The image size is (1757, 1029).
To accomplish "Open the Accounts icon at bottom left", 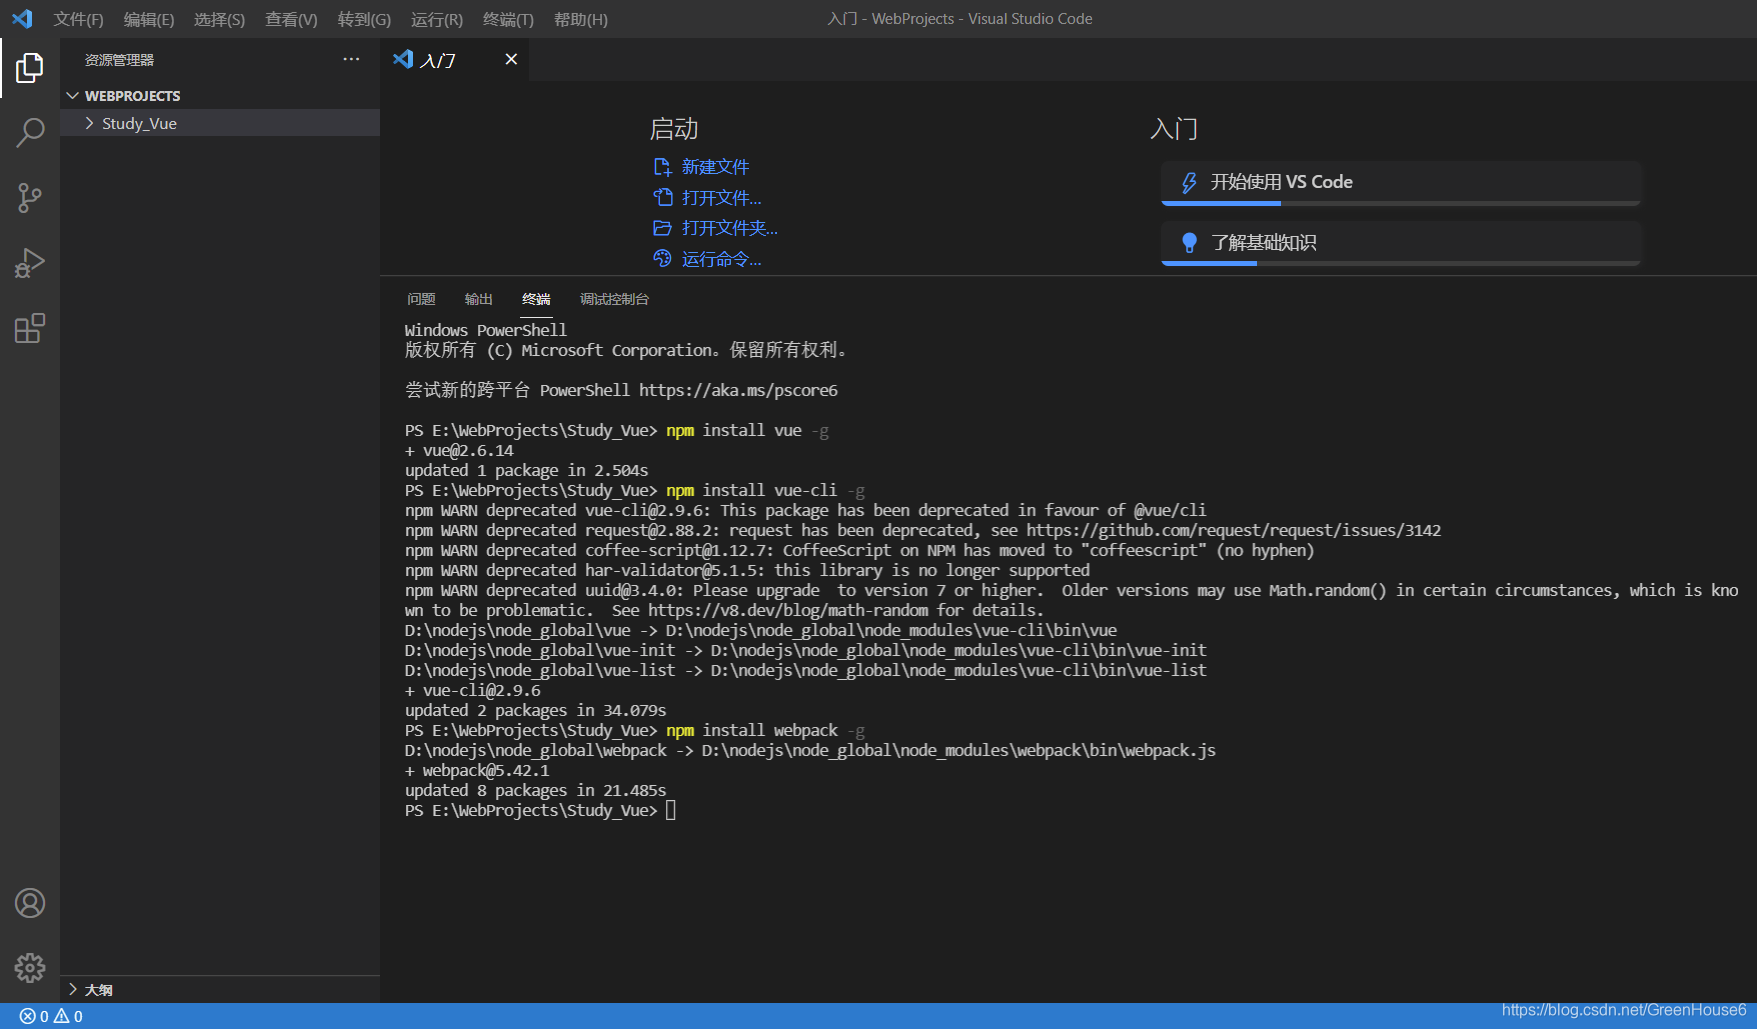I will (x=30, y=902).
